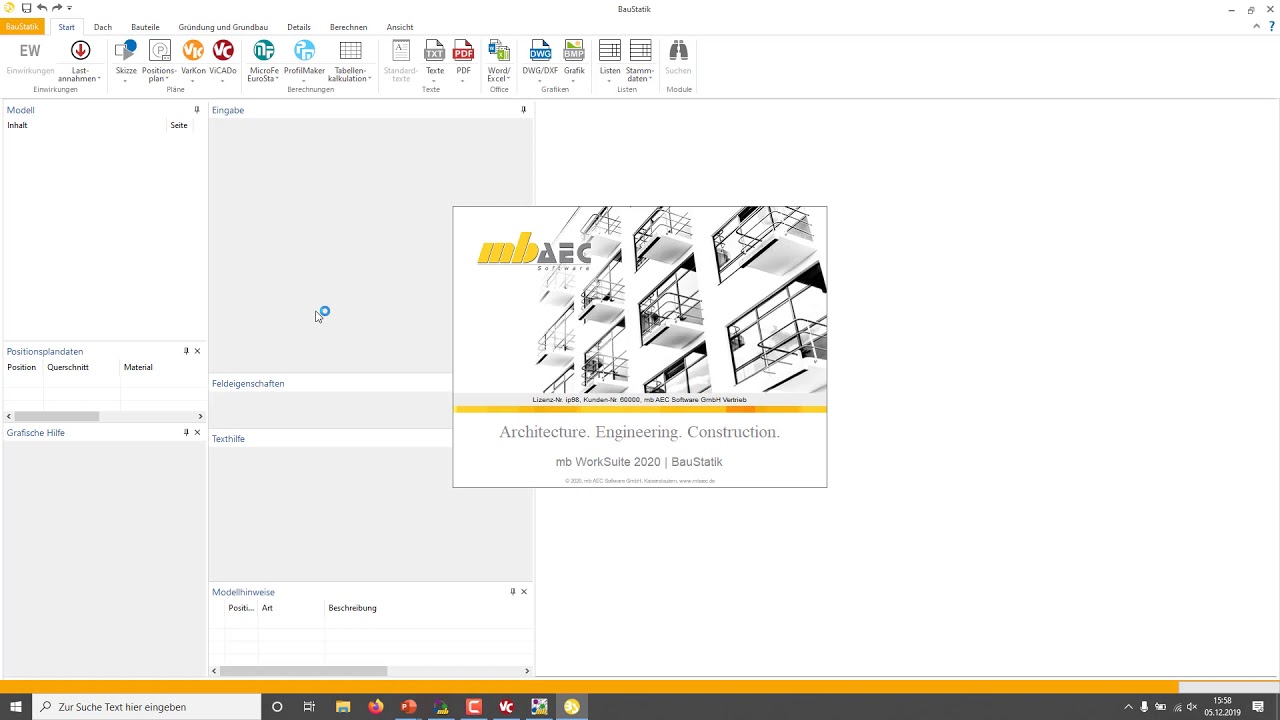The image size is (1280, 720).
Task: Open quick access toolbar customize dropdown
Action: (x=70, y=8)
